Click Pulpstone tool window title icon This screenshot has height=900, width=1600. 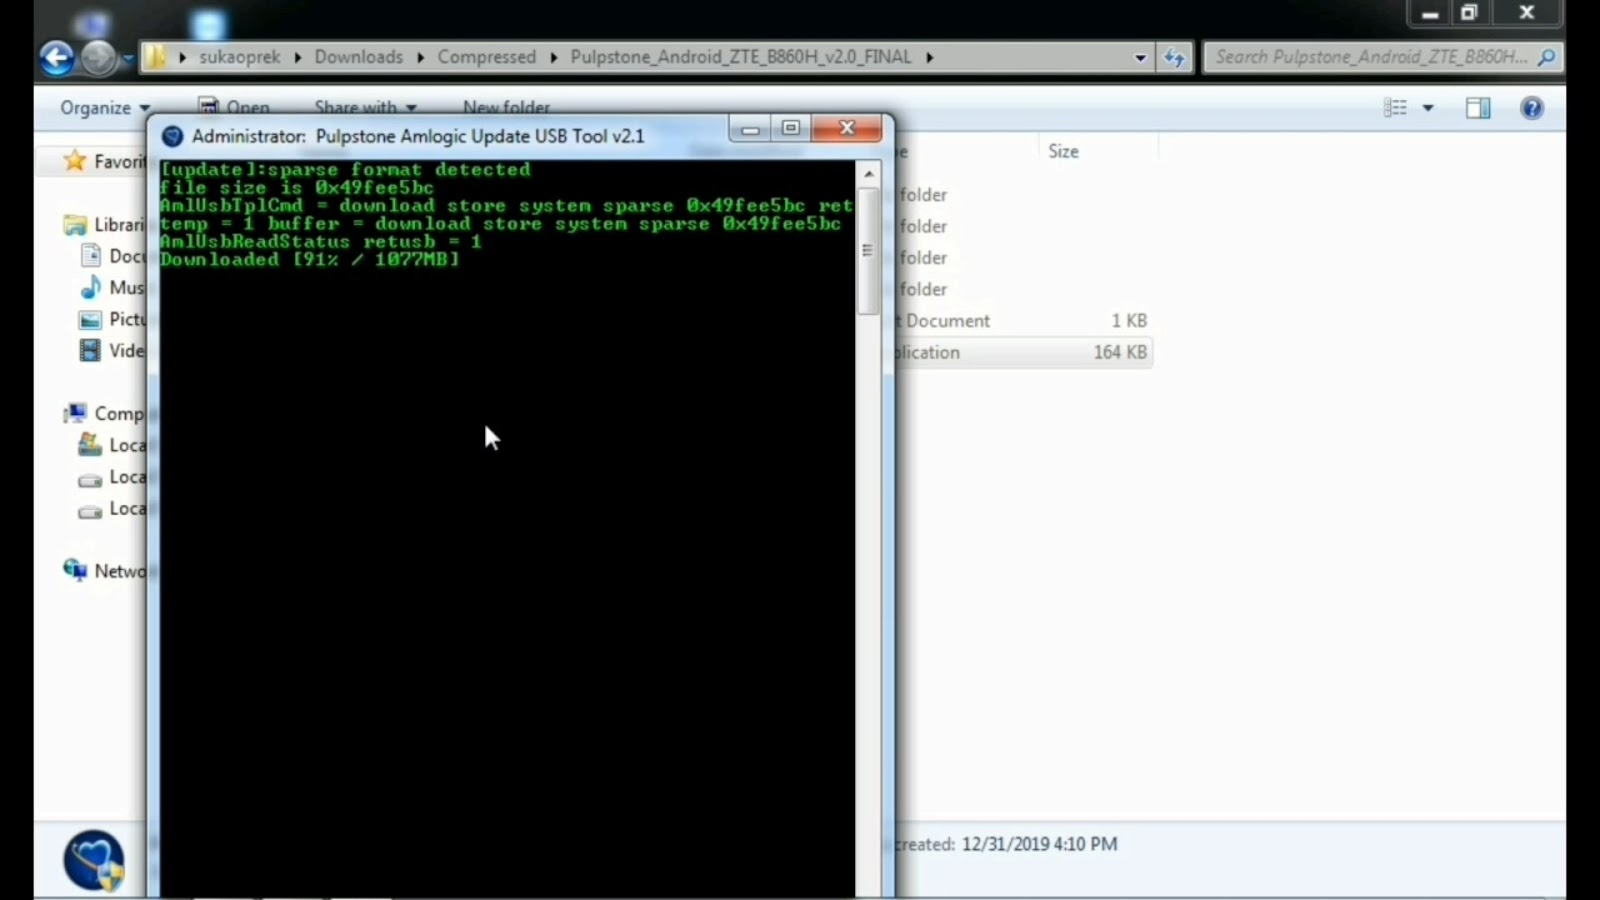point(172,136)
